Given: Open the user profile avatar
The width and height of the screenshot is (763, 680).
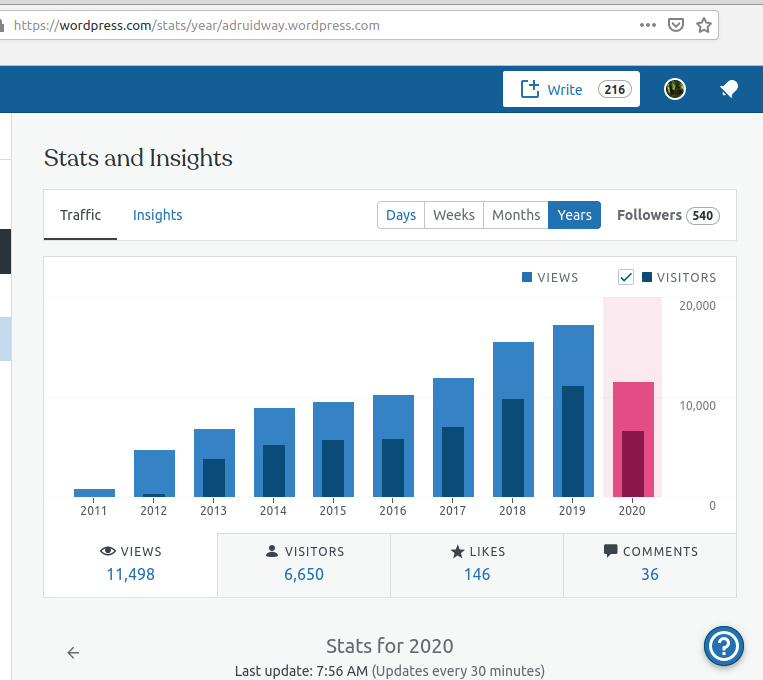Looking at the screenshot, I should [675, 89].
